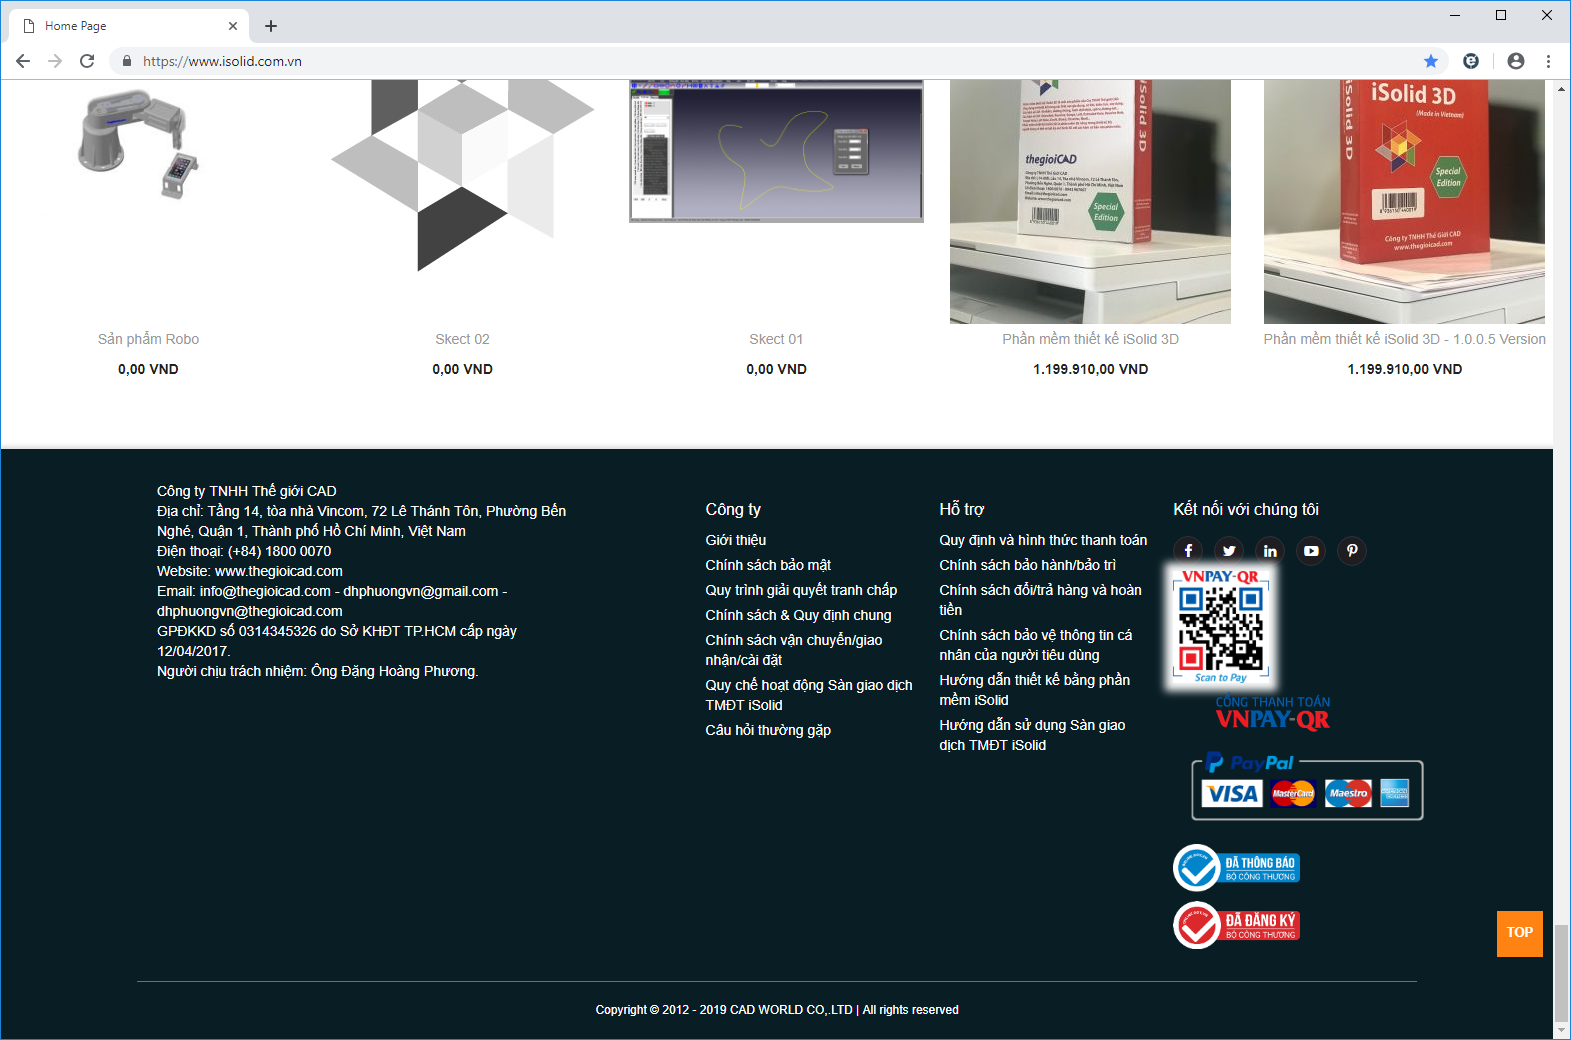Open the Giới thiệu link
This screenshot has height=1040, width=1571.
pos(736,540)
